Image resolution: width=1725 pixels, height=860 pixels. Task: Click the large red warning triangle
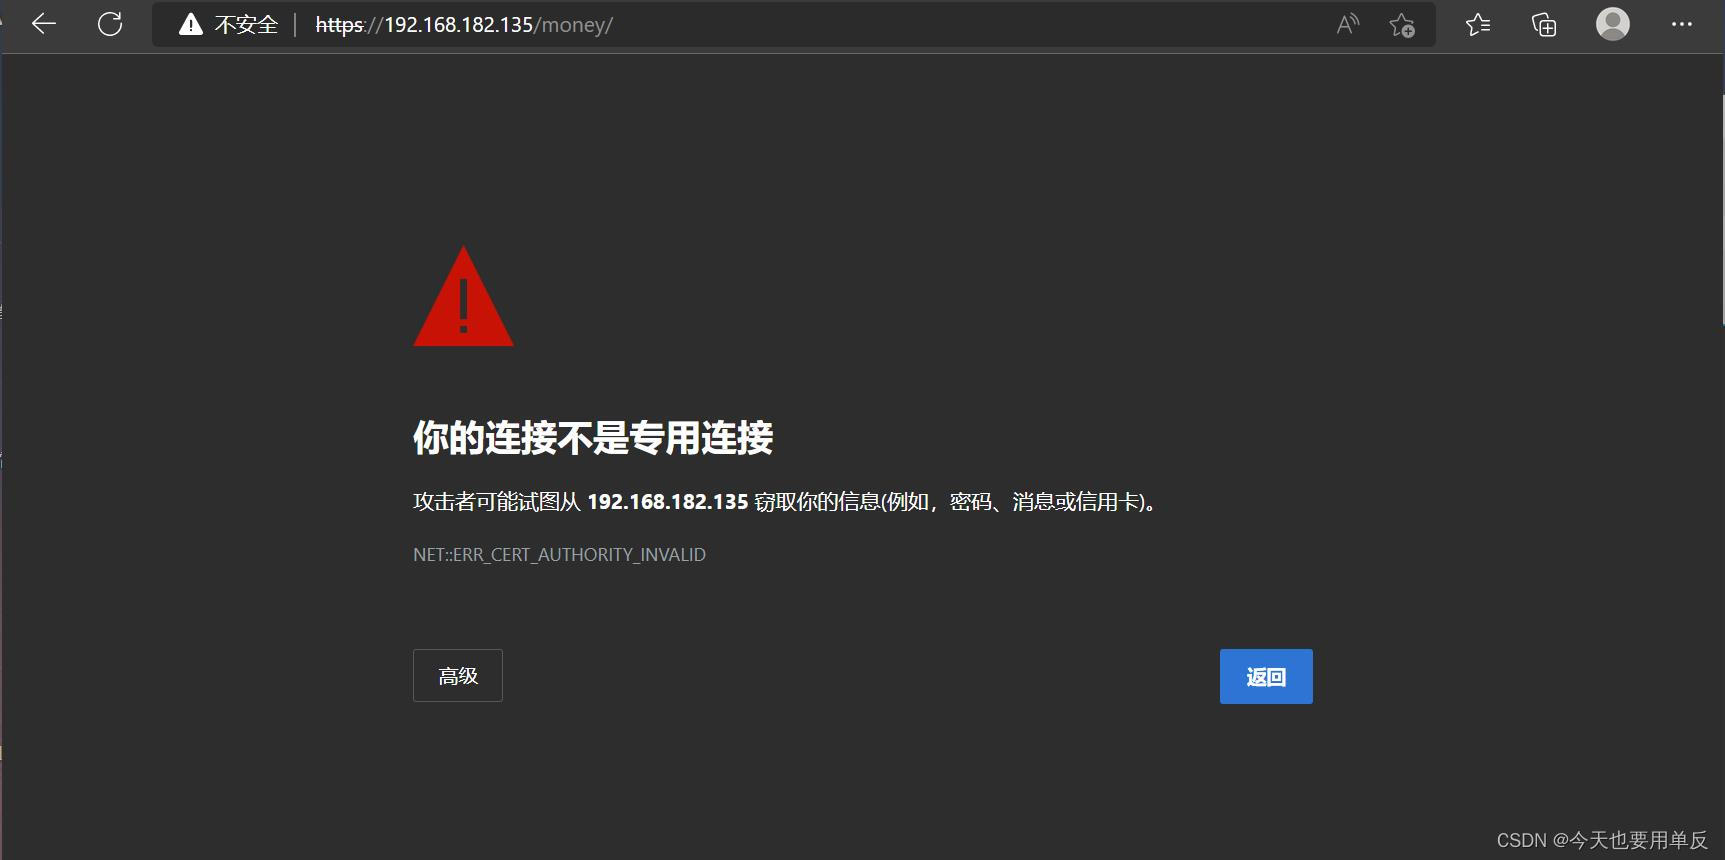coord(463,297)
